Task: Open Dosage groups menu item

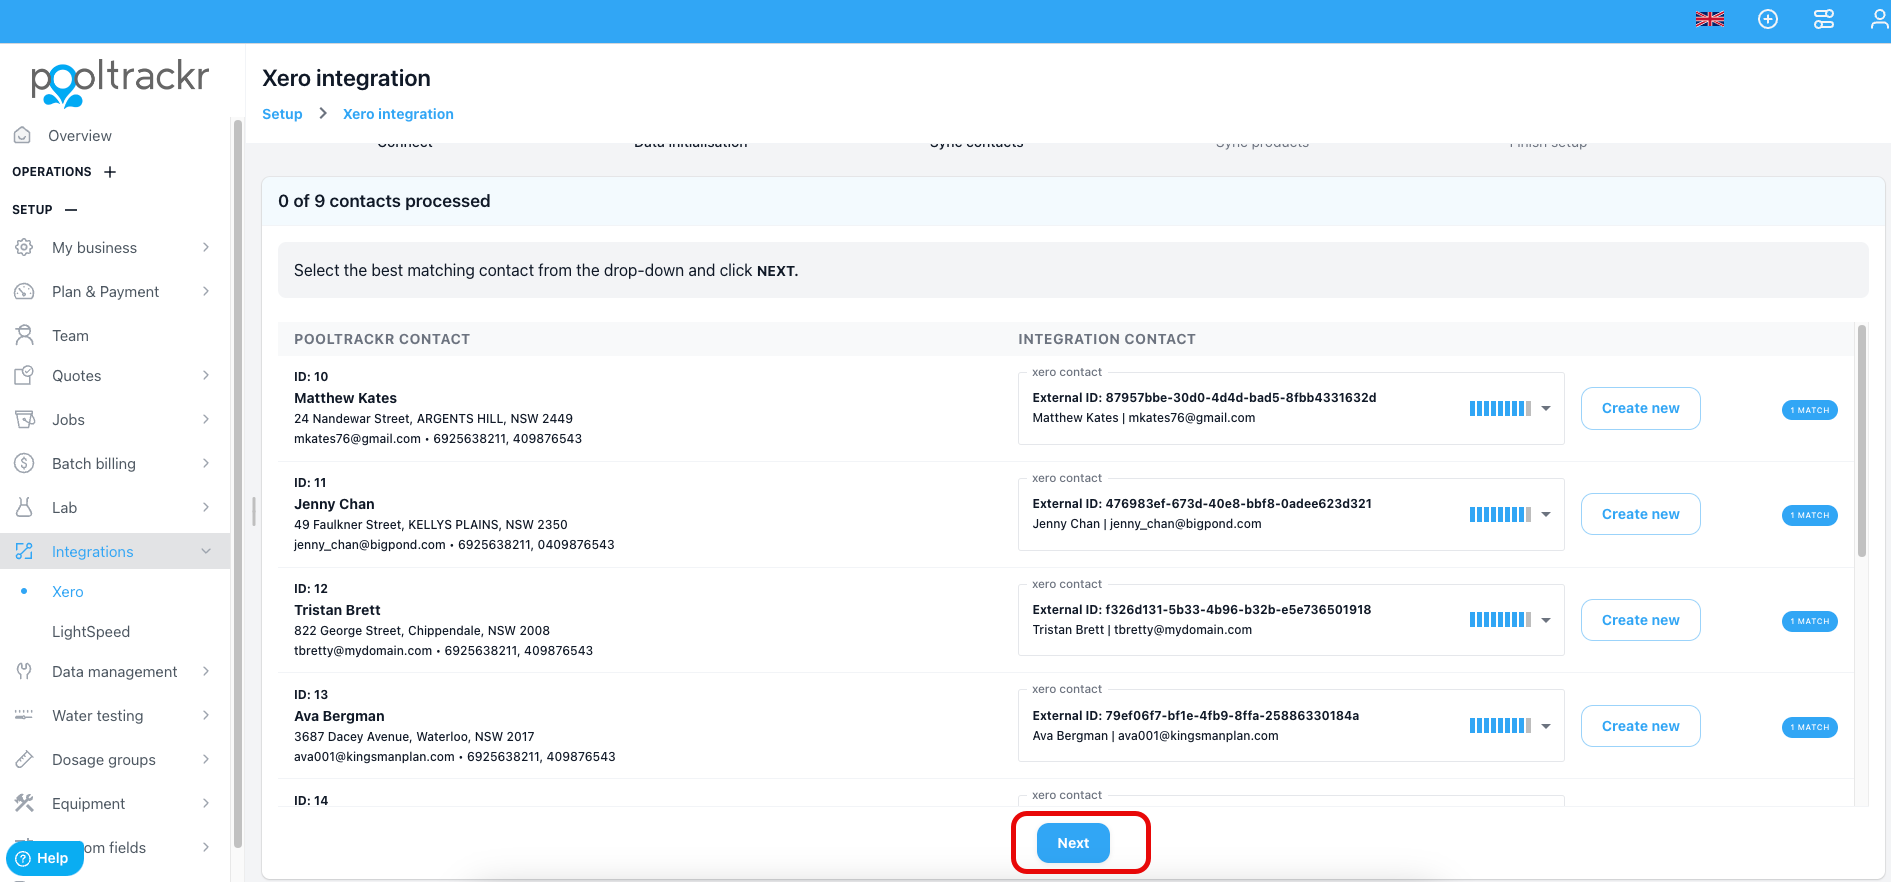Action: 104,760
